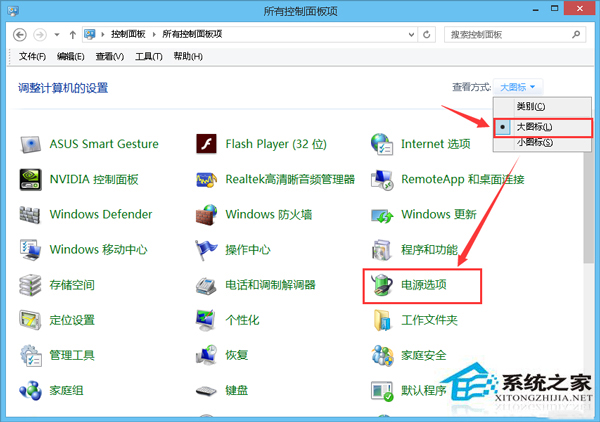The image size is (600, 422).
Task: Click the Recovery icon
Action: (x=206, y=355)
